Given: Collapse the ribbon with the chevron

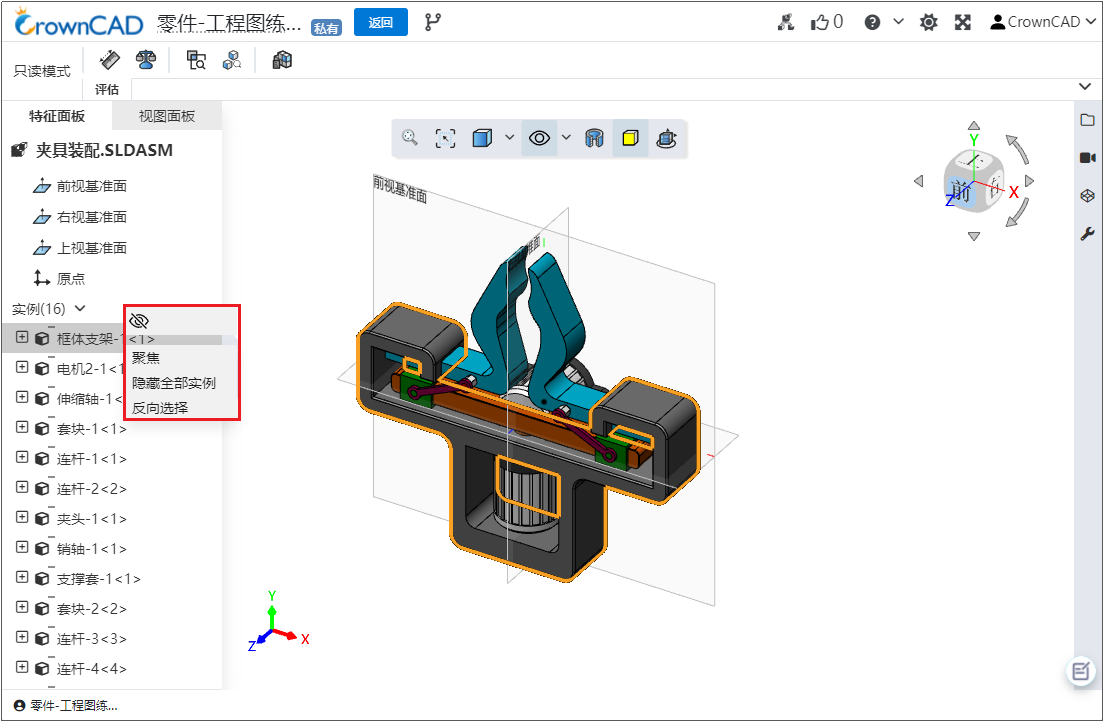Looking at the screenshot, I should tap(1085, 87).
